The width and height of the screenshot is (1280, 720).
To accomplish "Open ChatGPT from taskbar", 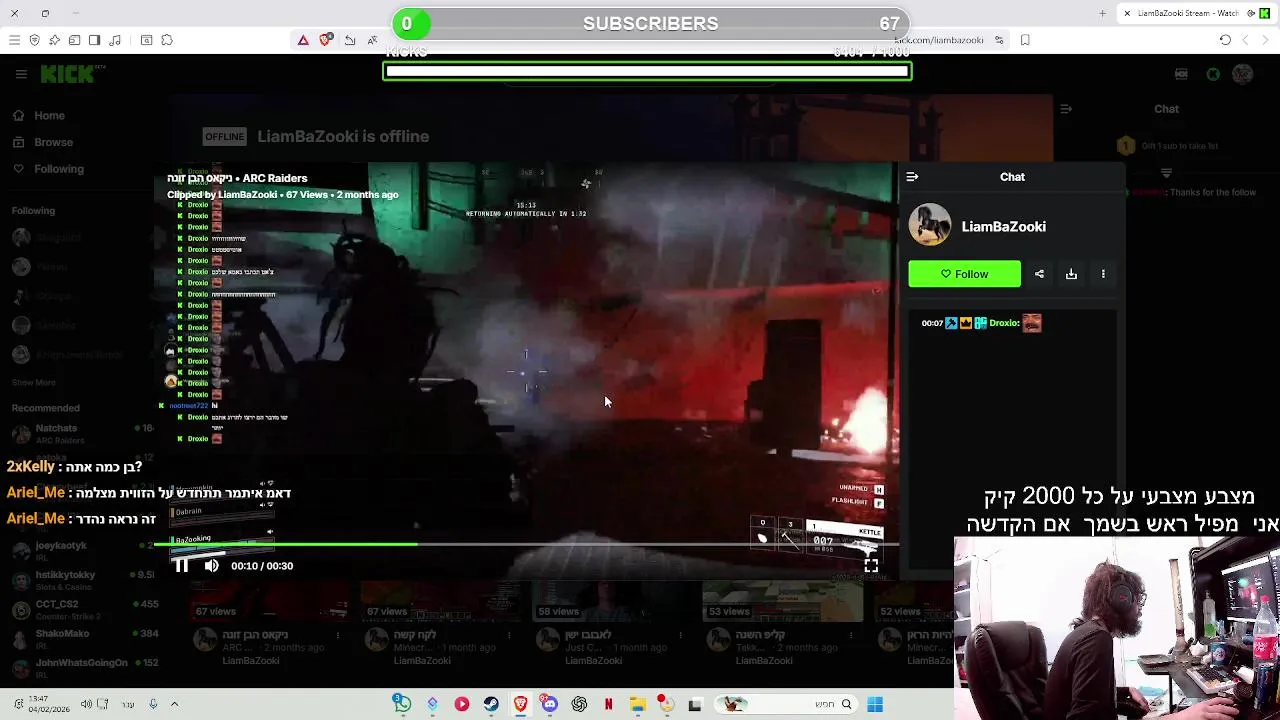I will (579, 704).
